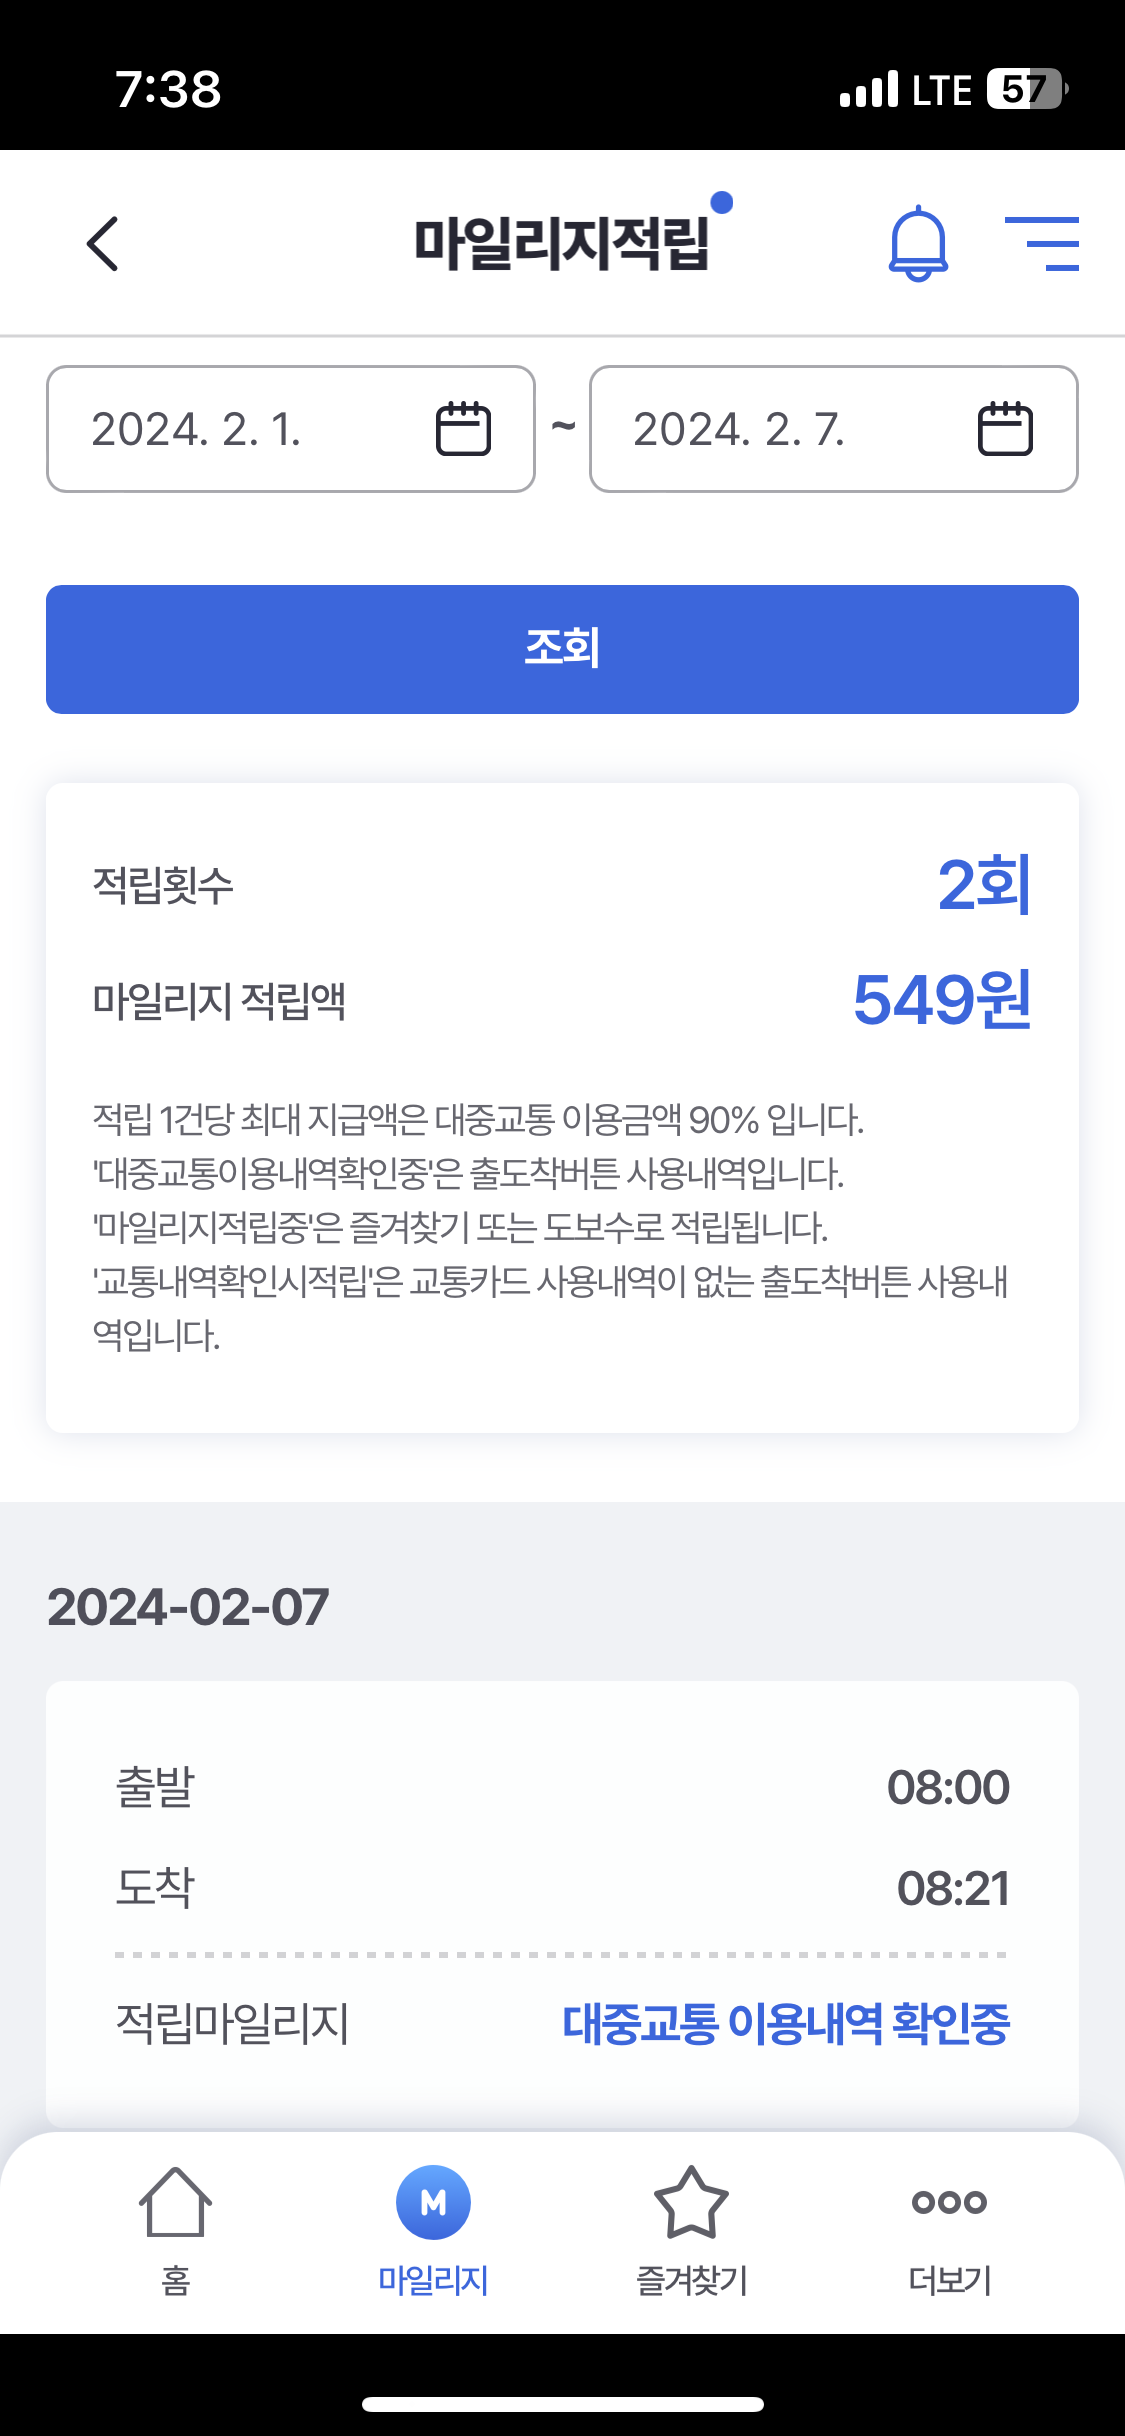The height and width of the screenshot is (2436, 1125).
Task: Open notifications with the bell icon
Action: (x=918, y=244)
